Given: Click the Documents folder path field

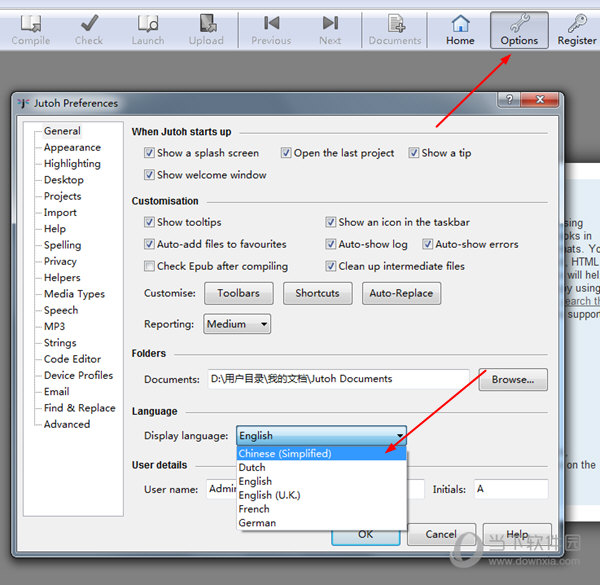Looking at the screenshot, I should [339, 379].
